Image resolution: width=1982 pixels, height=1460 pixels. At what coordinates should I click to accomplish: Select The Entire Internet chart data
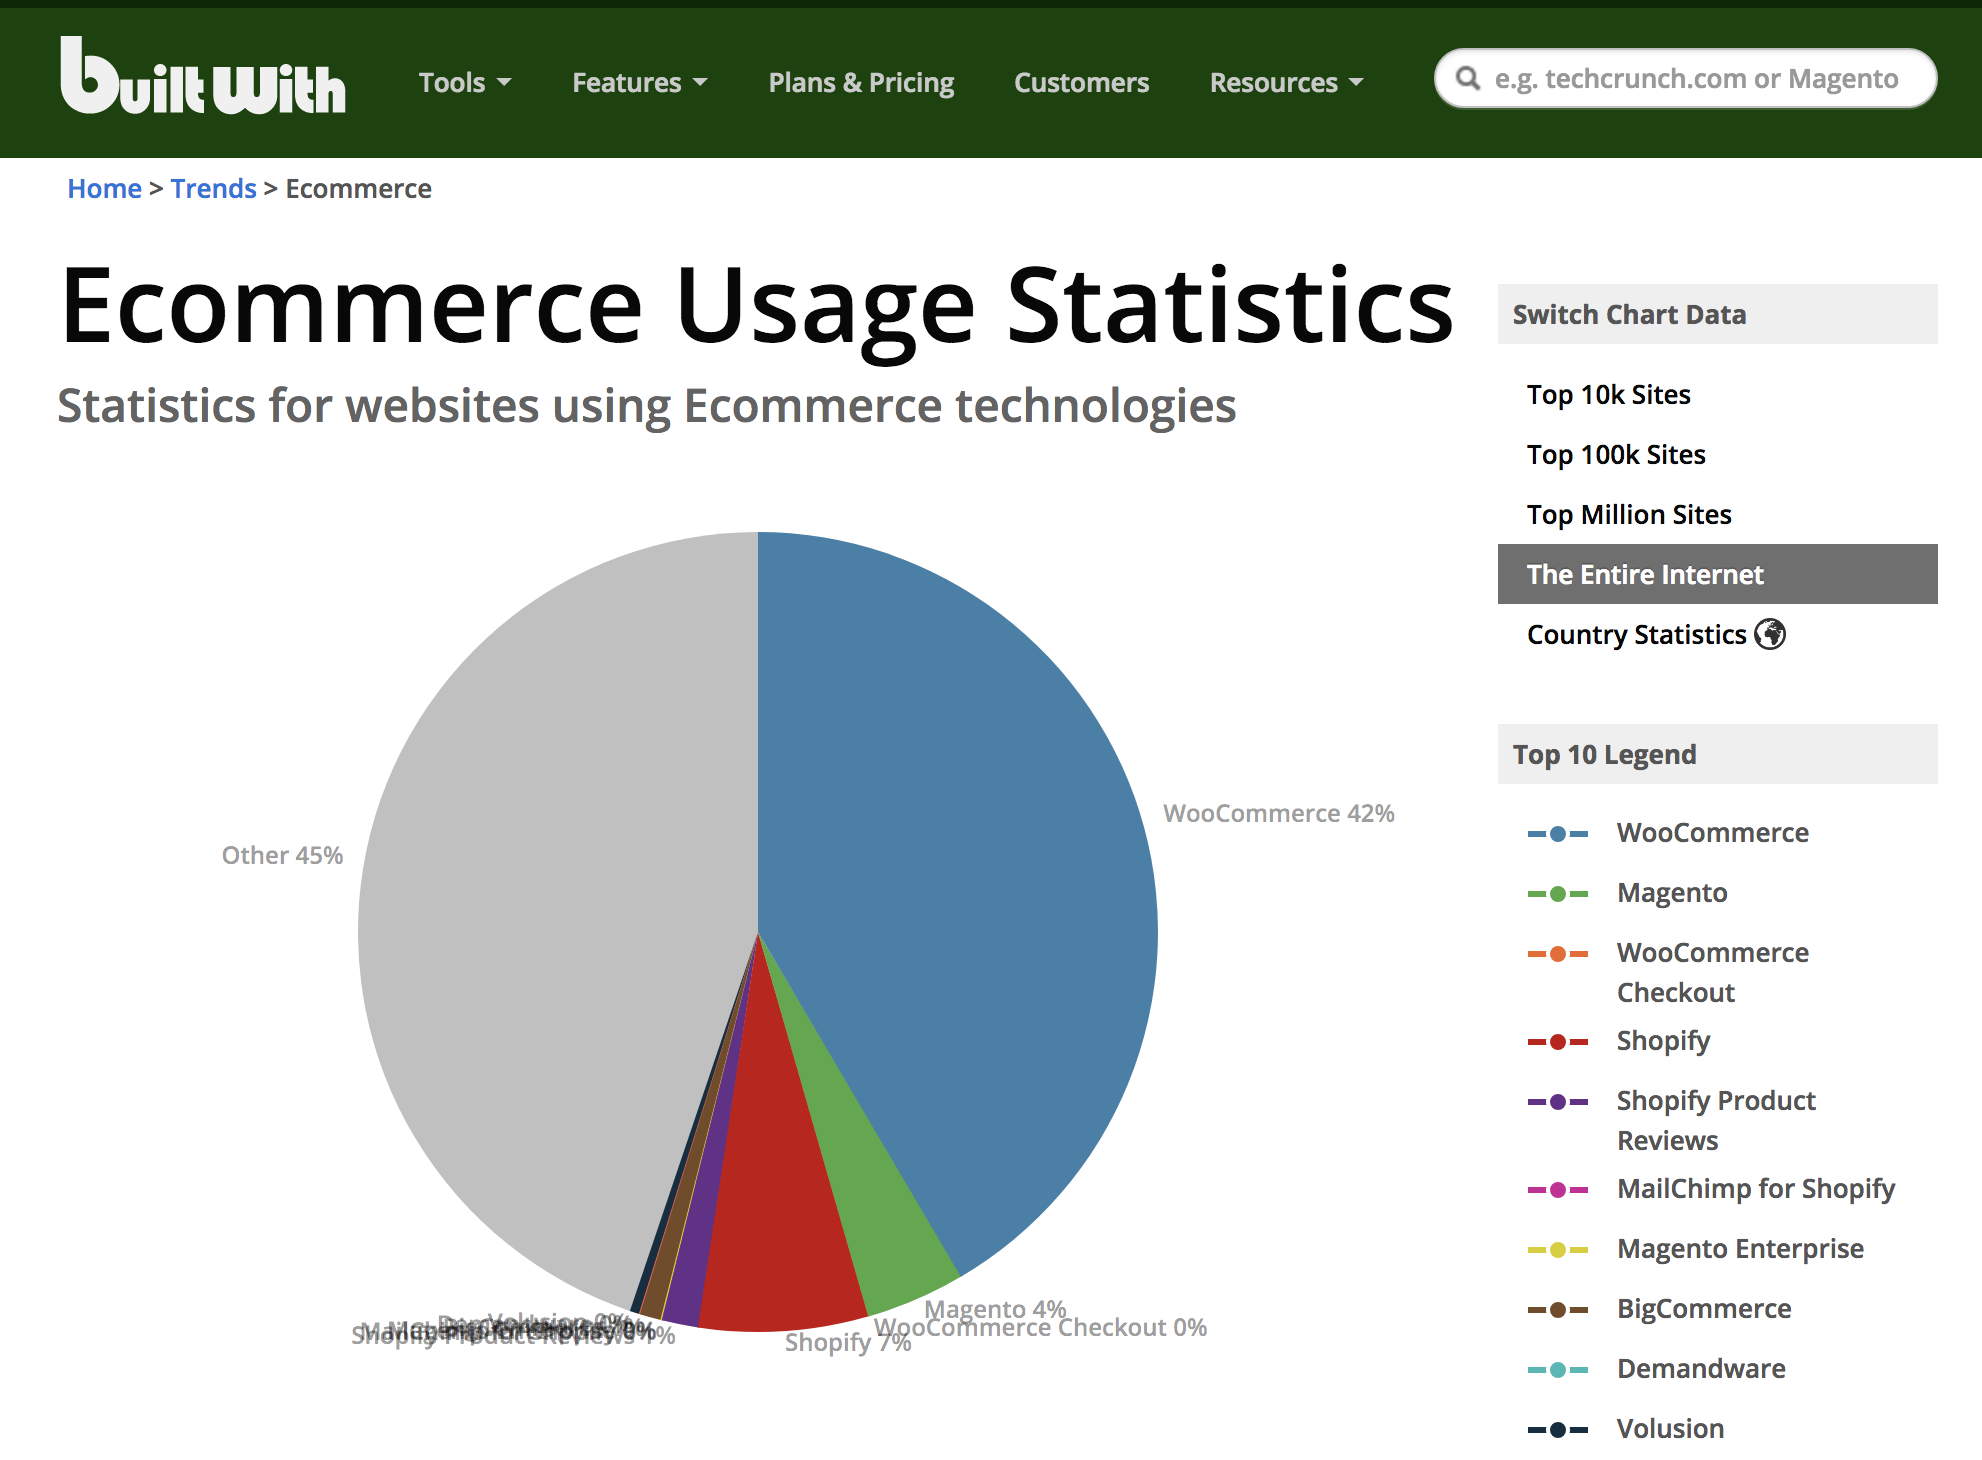[1717, 574]
